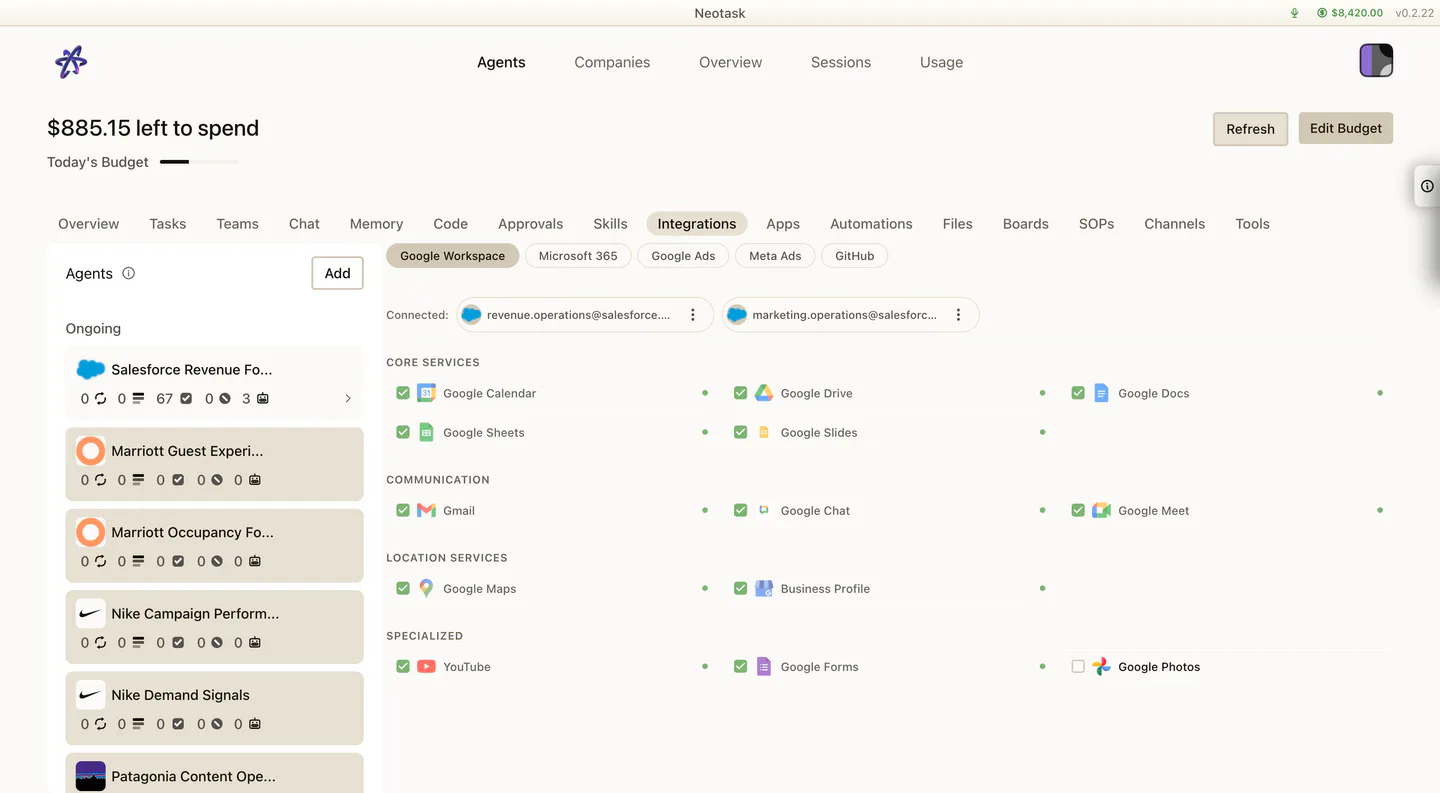Click the $8,420.00 balance indicator
This screenshot has width=1440, height=793.
click(x=1350, y=13)
